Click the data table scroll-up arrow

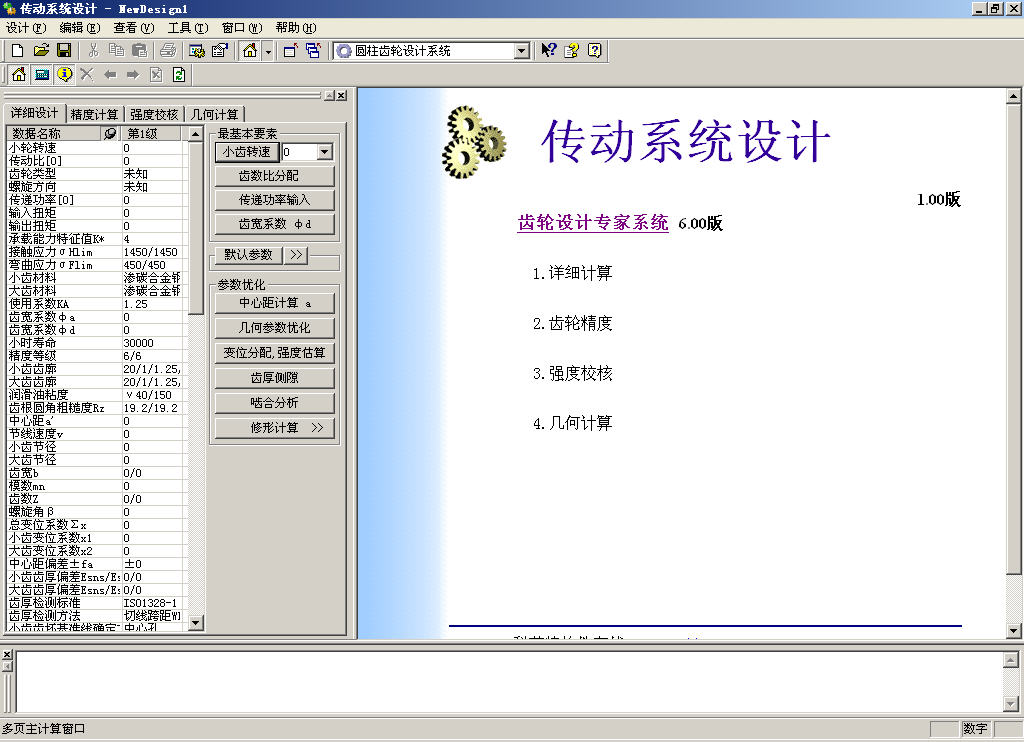pos(195,134)
